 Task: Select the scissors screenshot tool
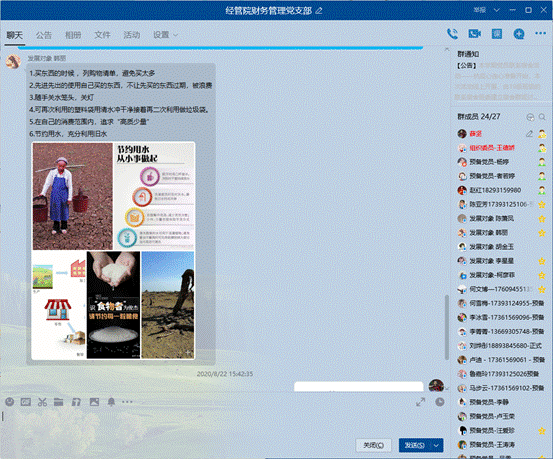(x=42, y=402)
